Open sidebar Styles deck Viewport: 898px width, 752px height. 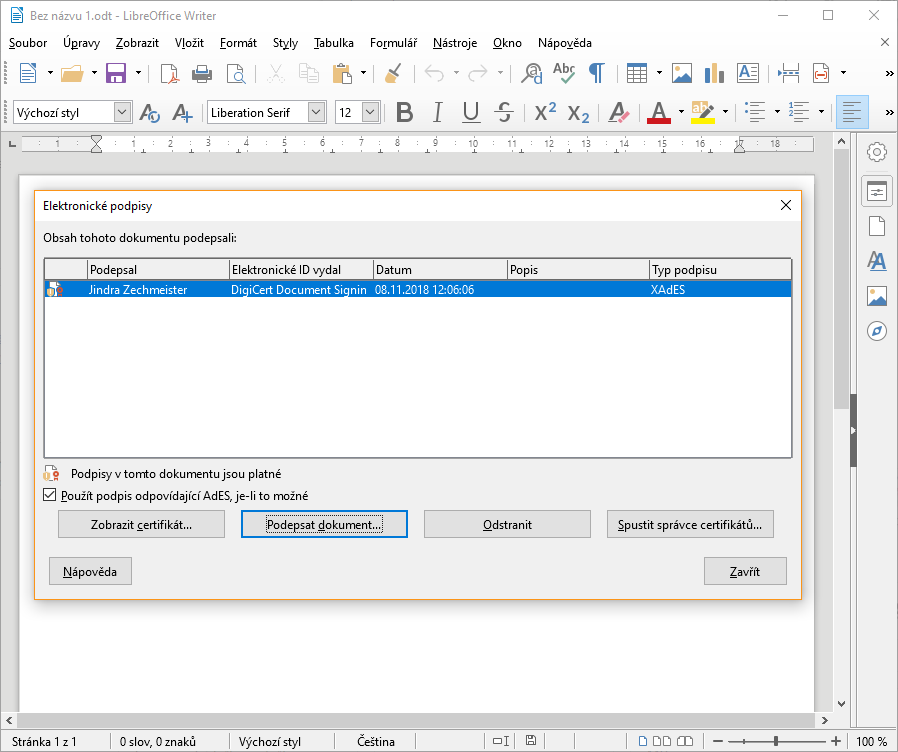click(877, 261)
